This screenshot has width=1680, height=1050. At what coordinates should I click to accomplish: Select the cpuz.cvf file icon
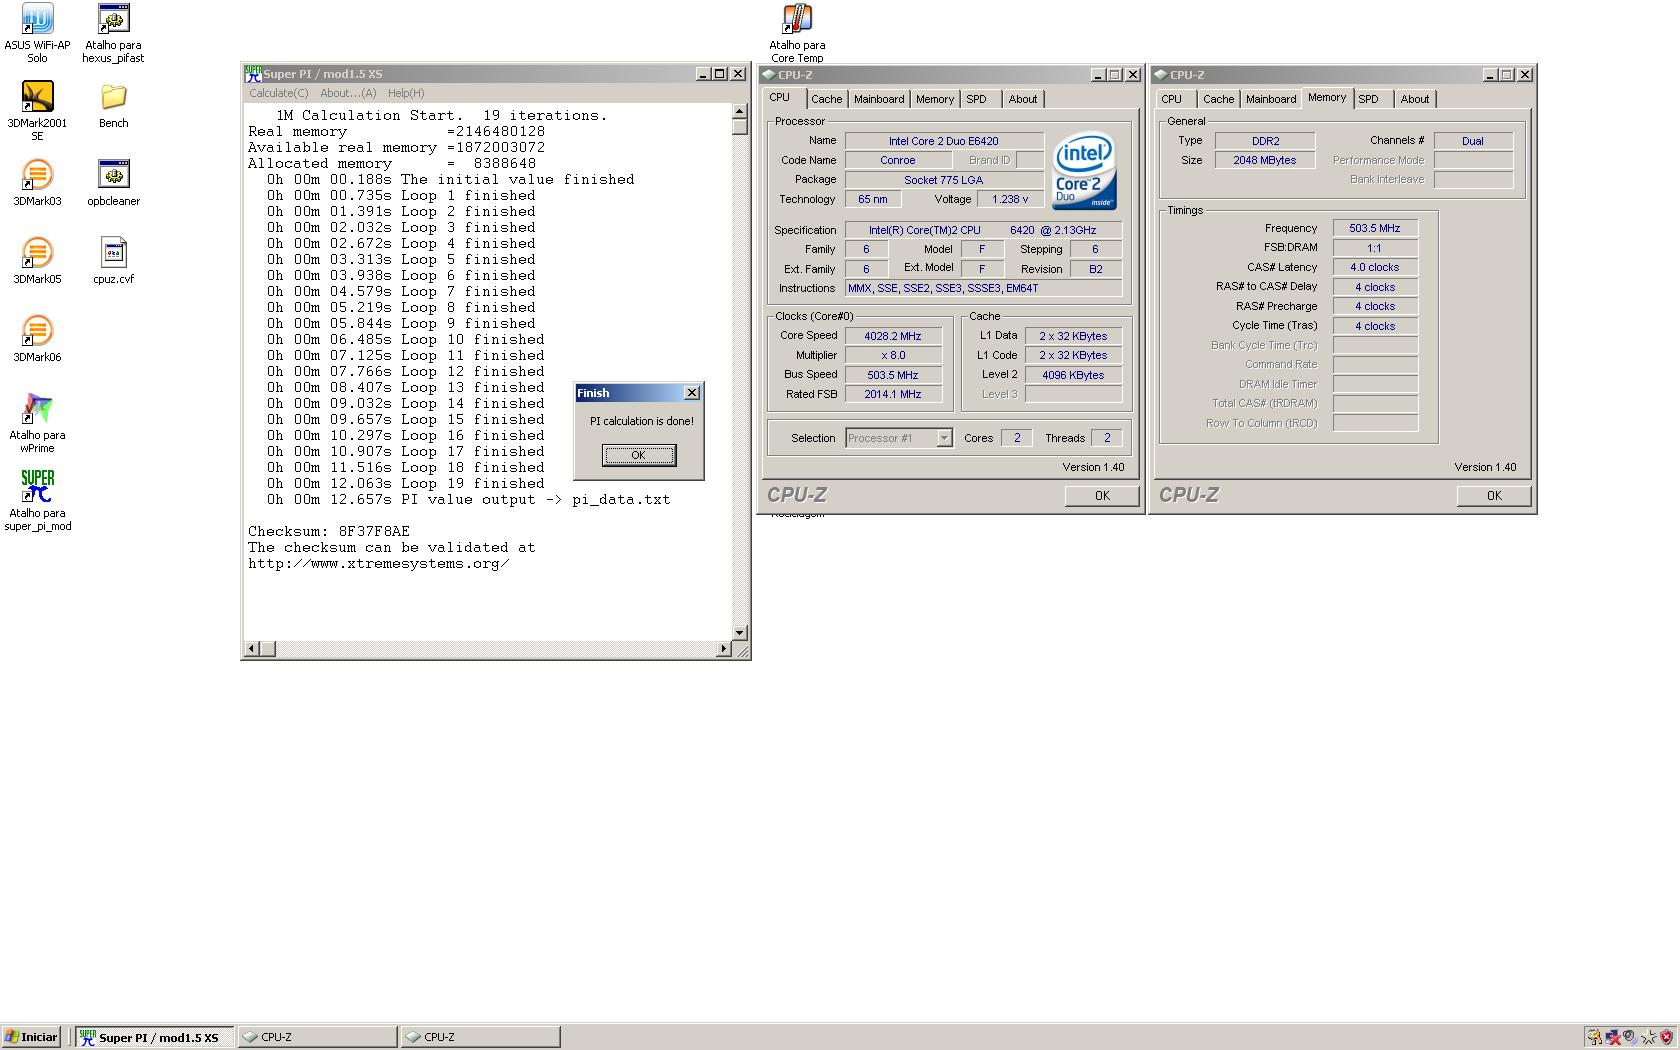[113, 261]
